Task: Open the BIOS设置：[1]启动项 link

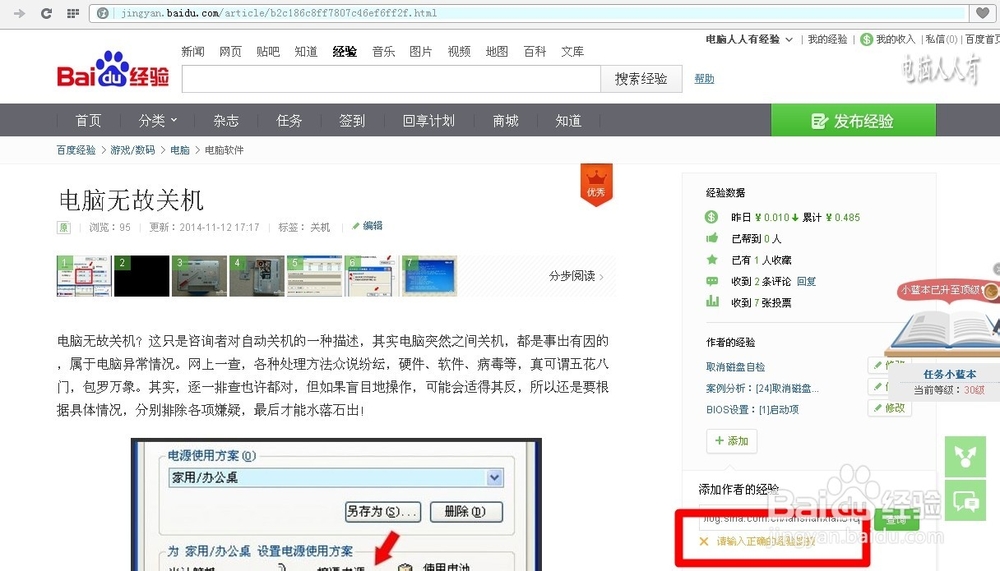Action: pos(752,410)
